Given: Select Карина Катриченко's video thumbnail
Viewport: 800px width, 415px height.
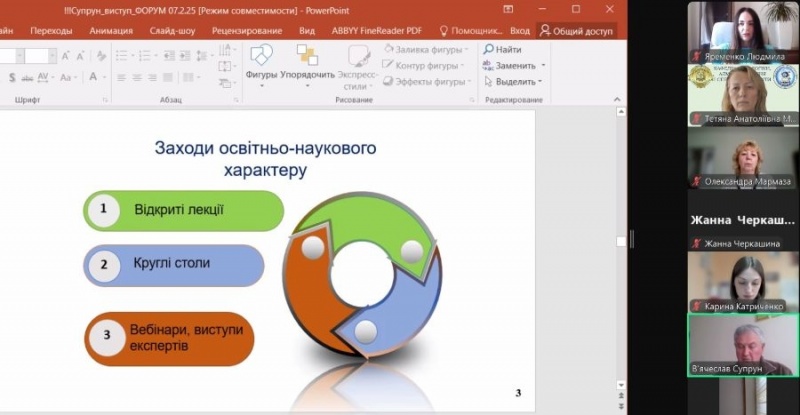Looking at the screenshot, I should click(742, 278).
